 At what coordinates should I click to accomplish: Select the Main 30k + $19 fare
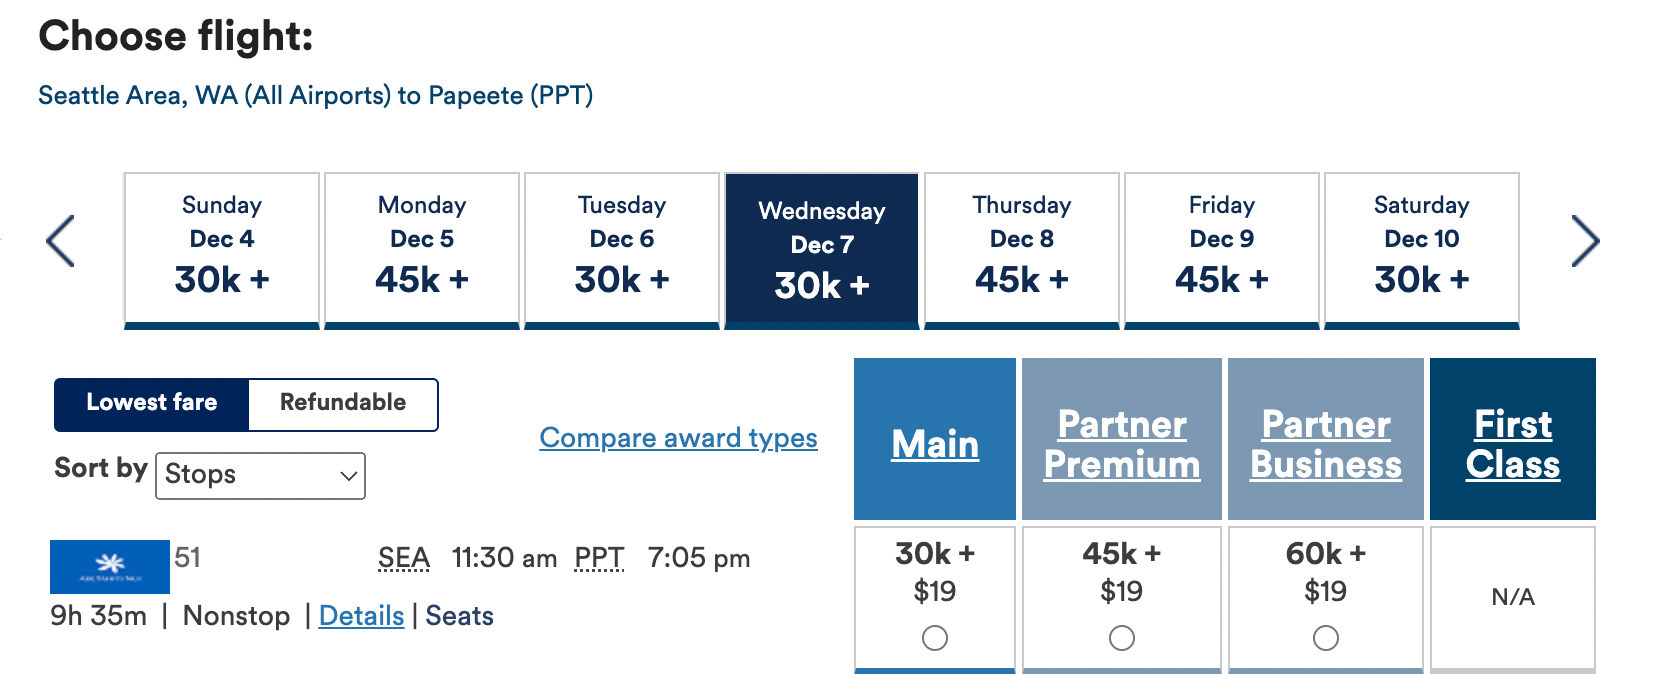click(x=935, y=637)
